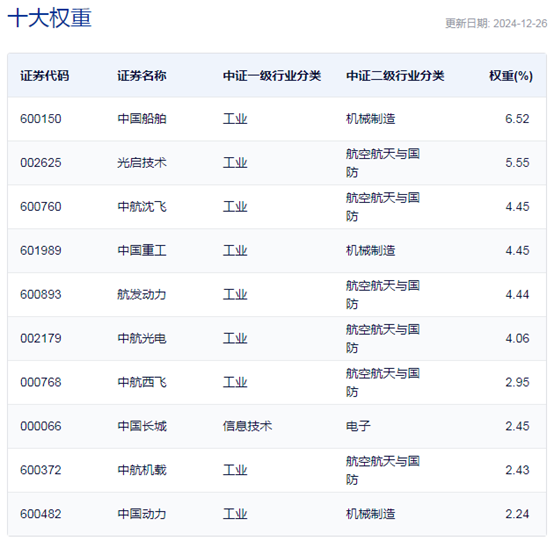
Task: Click weight value 2.24
Action: pos(517,514)
